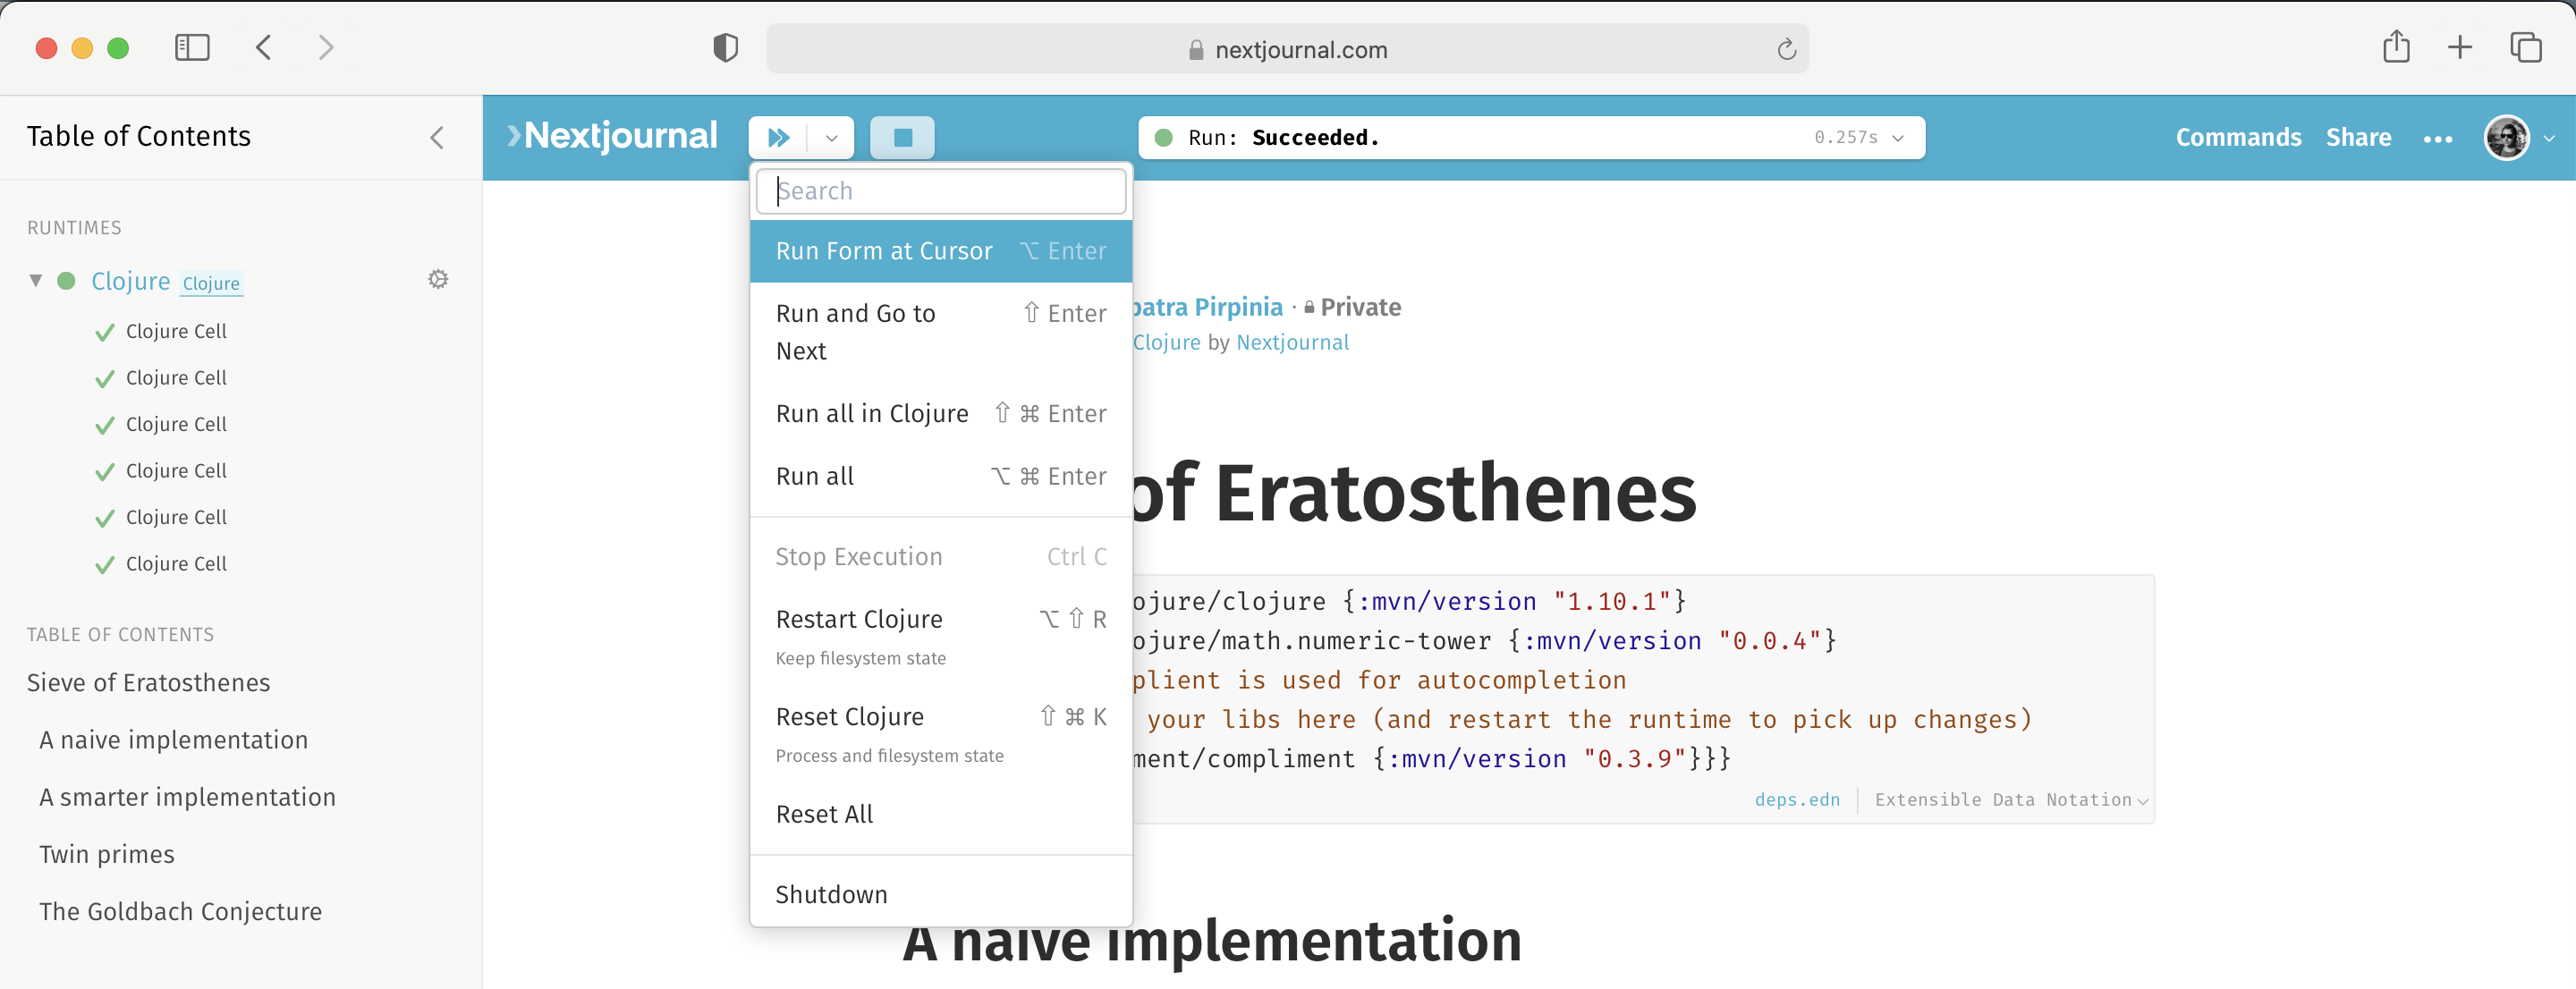The image size is (2576, 989).
Task: Open Clojure runtime settings gear
Action: coord(438,279)
